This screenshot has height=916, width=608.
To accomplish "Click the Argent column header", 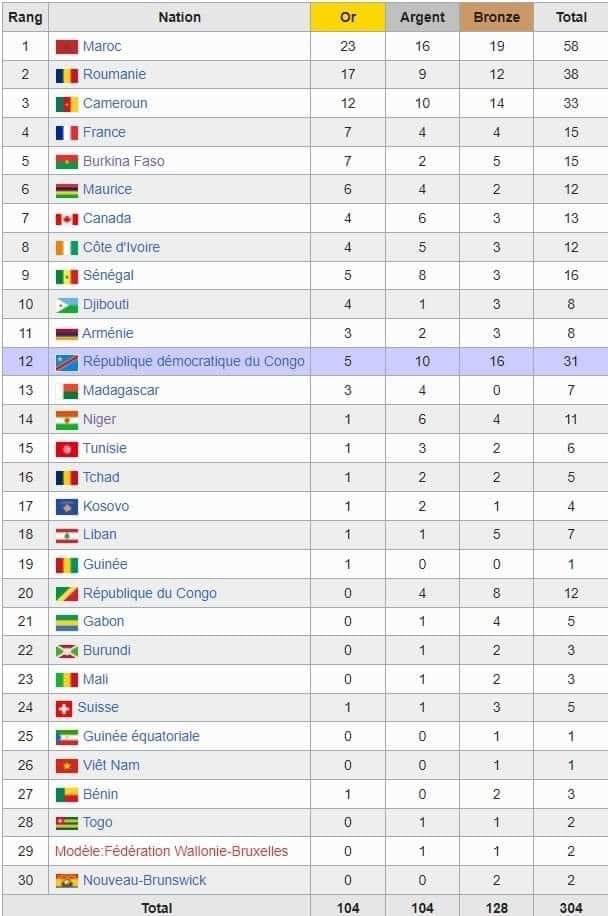I will click(422, 17).
